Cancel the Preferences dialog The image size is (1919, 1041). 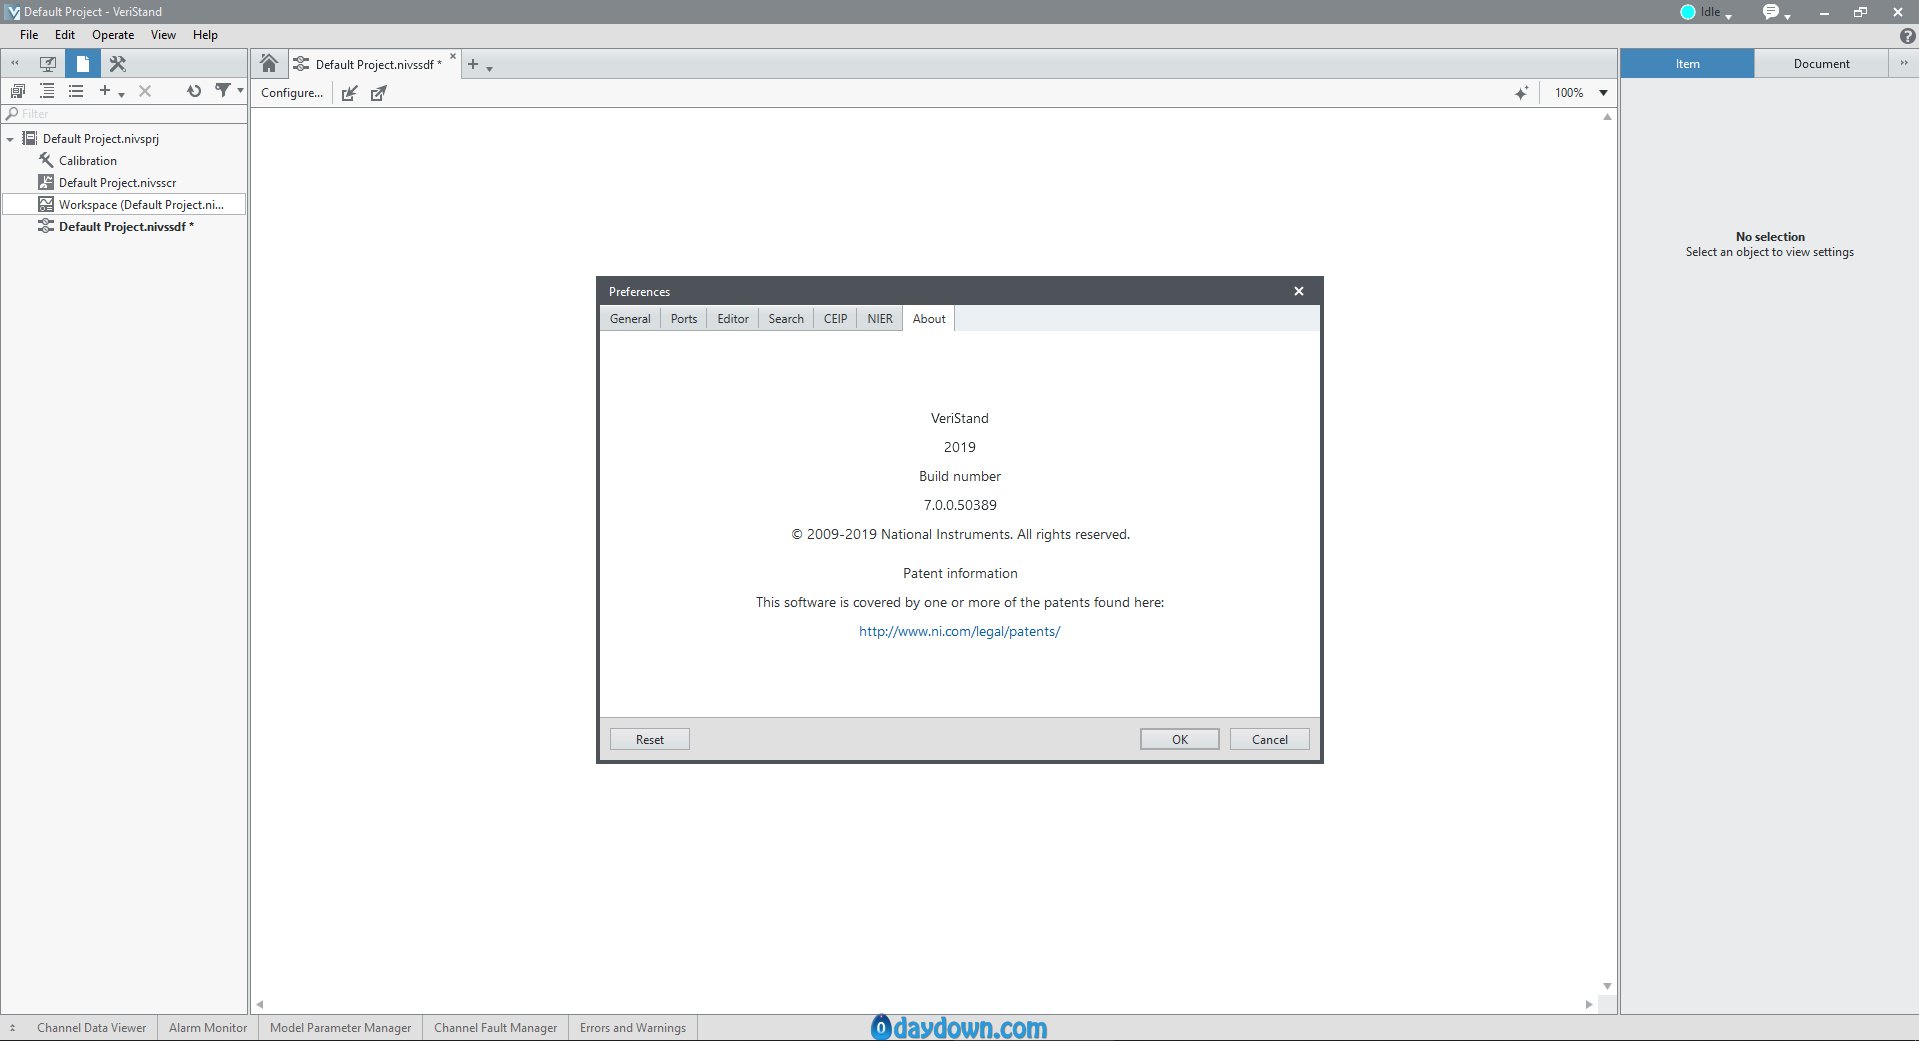(1270, 740)
